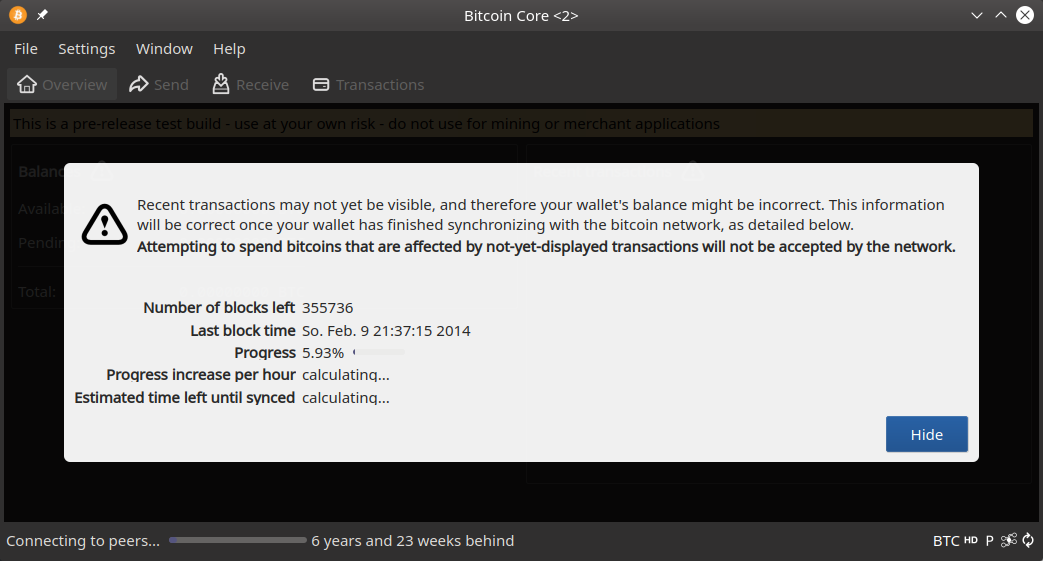1043x561 pixels.
Task: Switch to the Transactions tab label
Action: [x=380, y=85]
